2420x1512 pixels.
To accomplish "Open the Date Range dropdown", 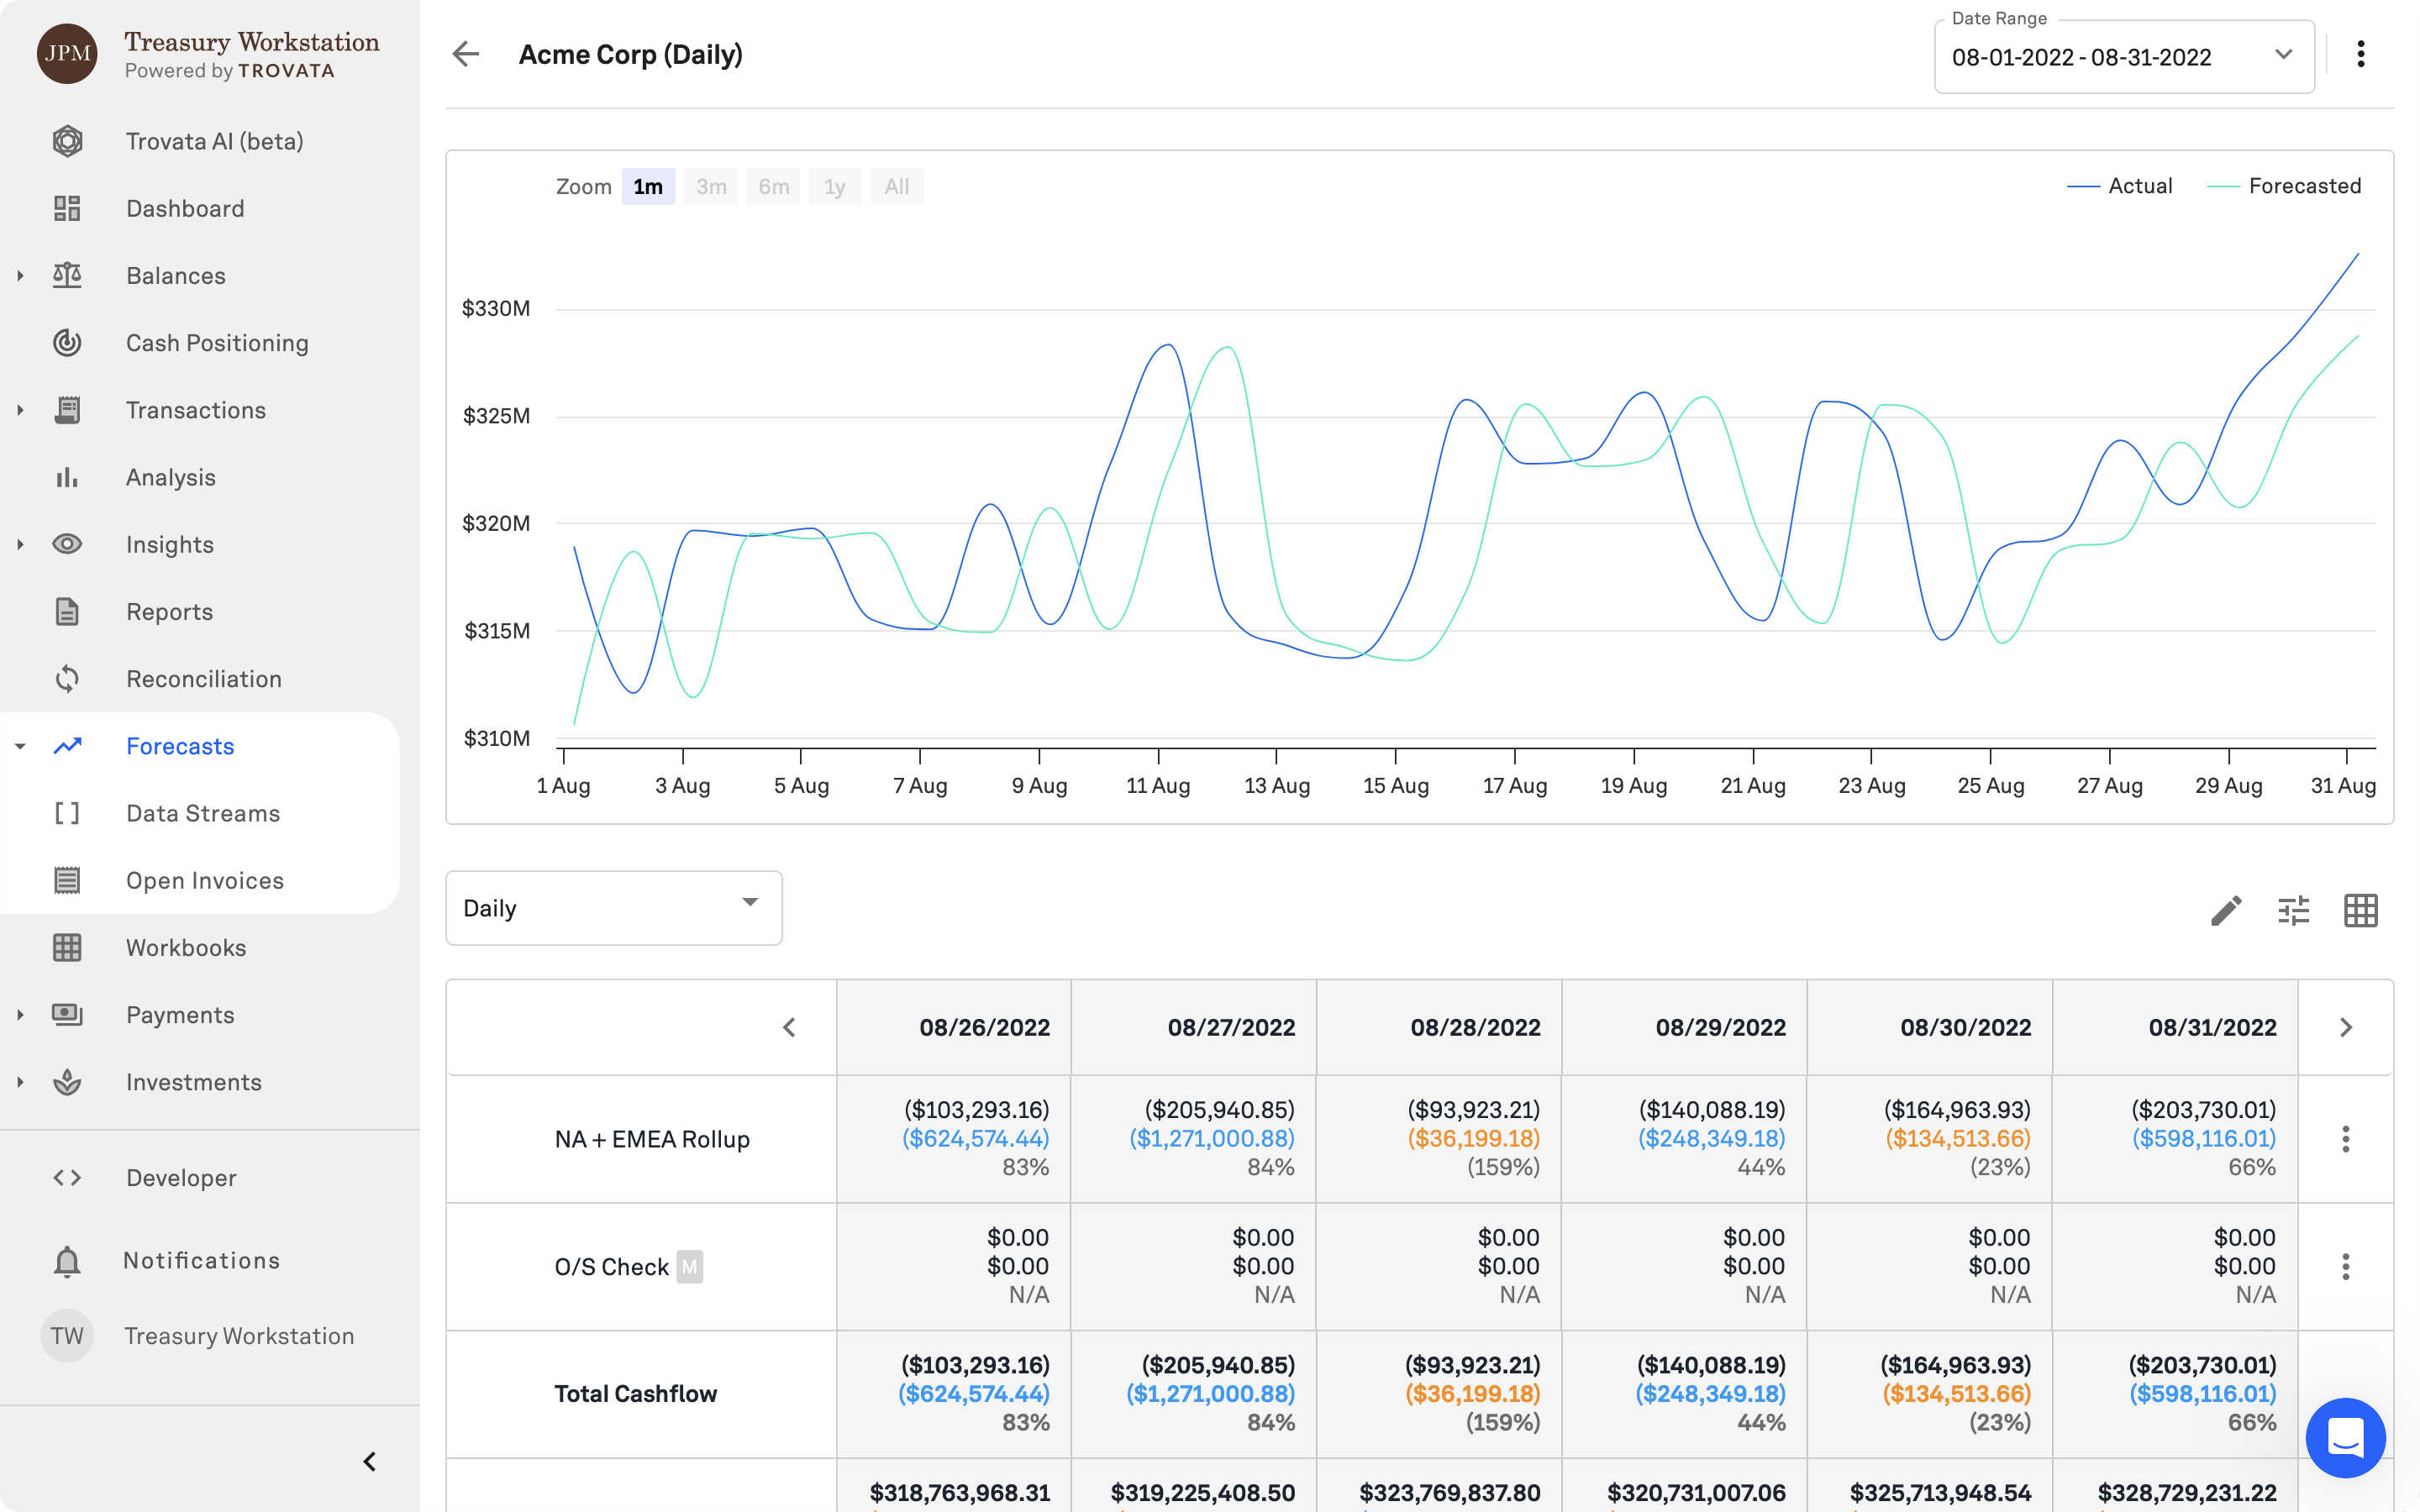I will [2123, 57].
